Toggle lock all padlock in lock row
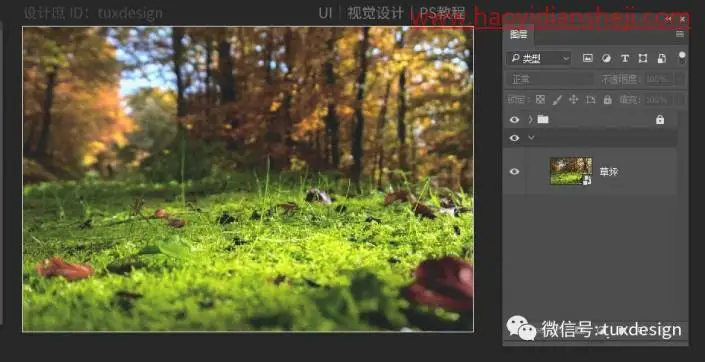The image size is (705, 362). coord(607,99)
